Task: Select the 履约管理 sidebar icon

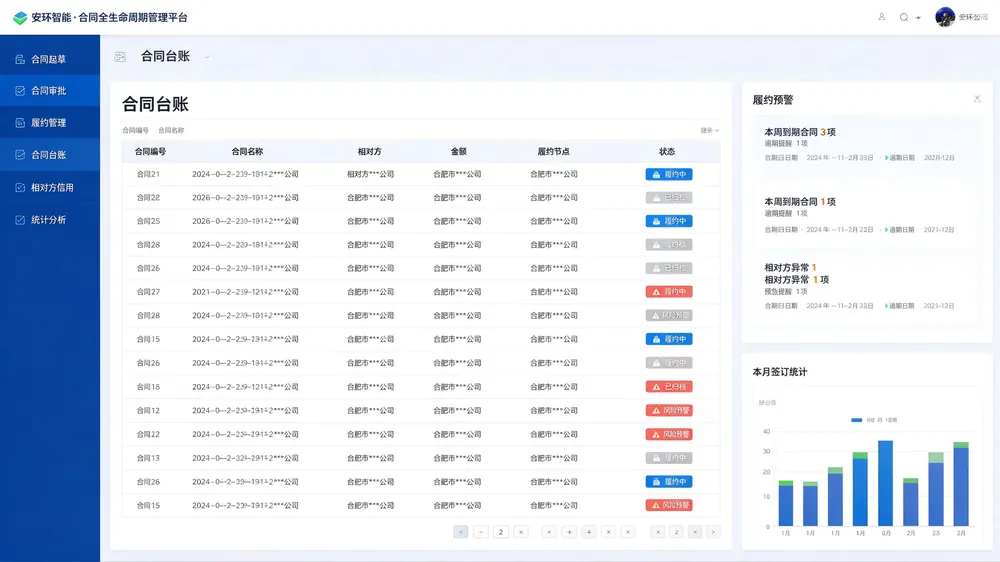Action: (x=20, y=122)
